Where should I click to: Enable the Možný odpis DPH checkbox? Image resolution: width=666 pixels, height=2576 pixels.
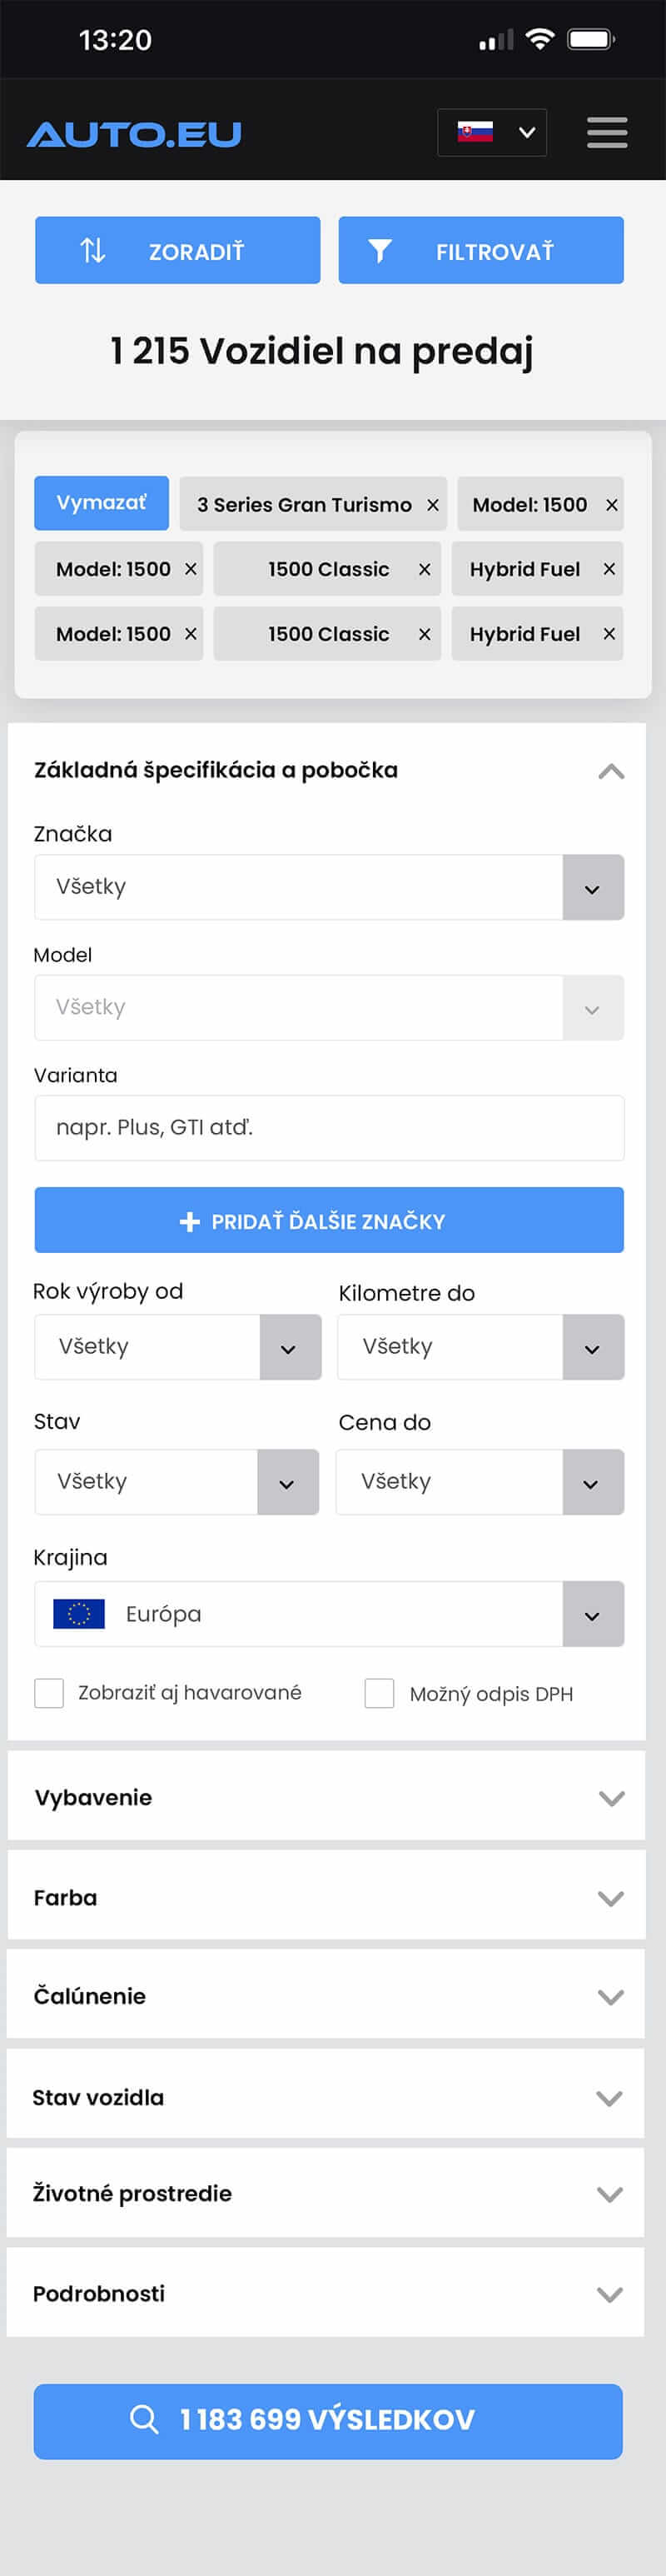click(379, 1693)
